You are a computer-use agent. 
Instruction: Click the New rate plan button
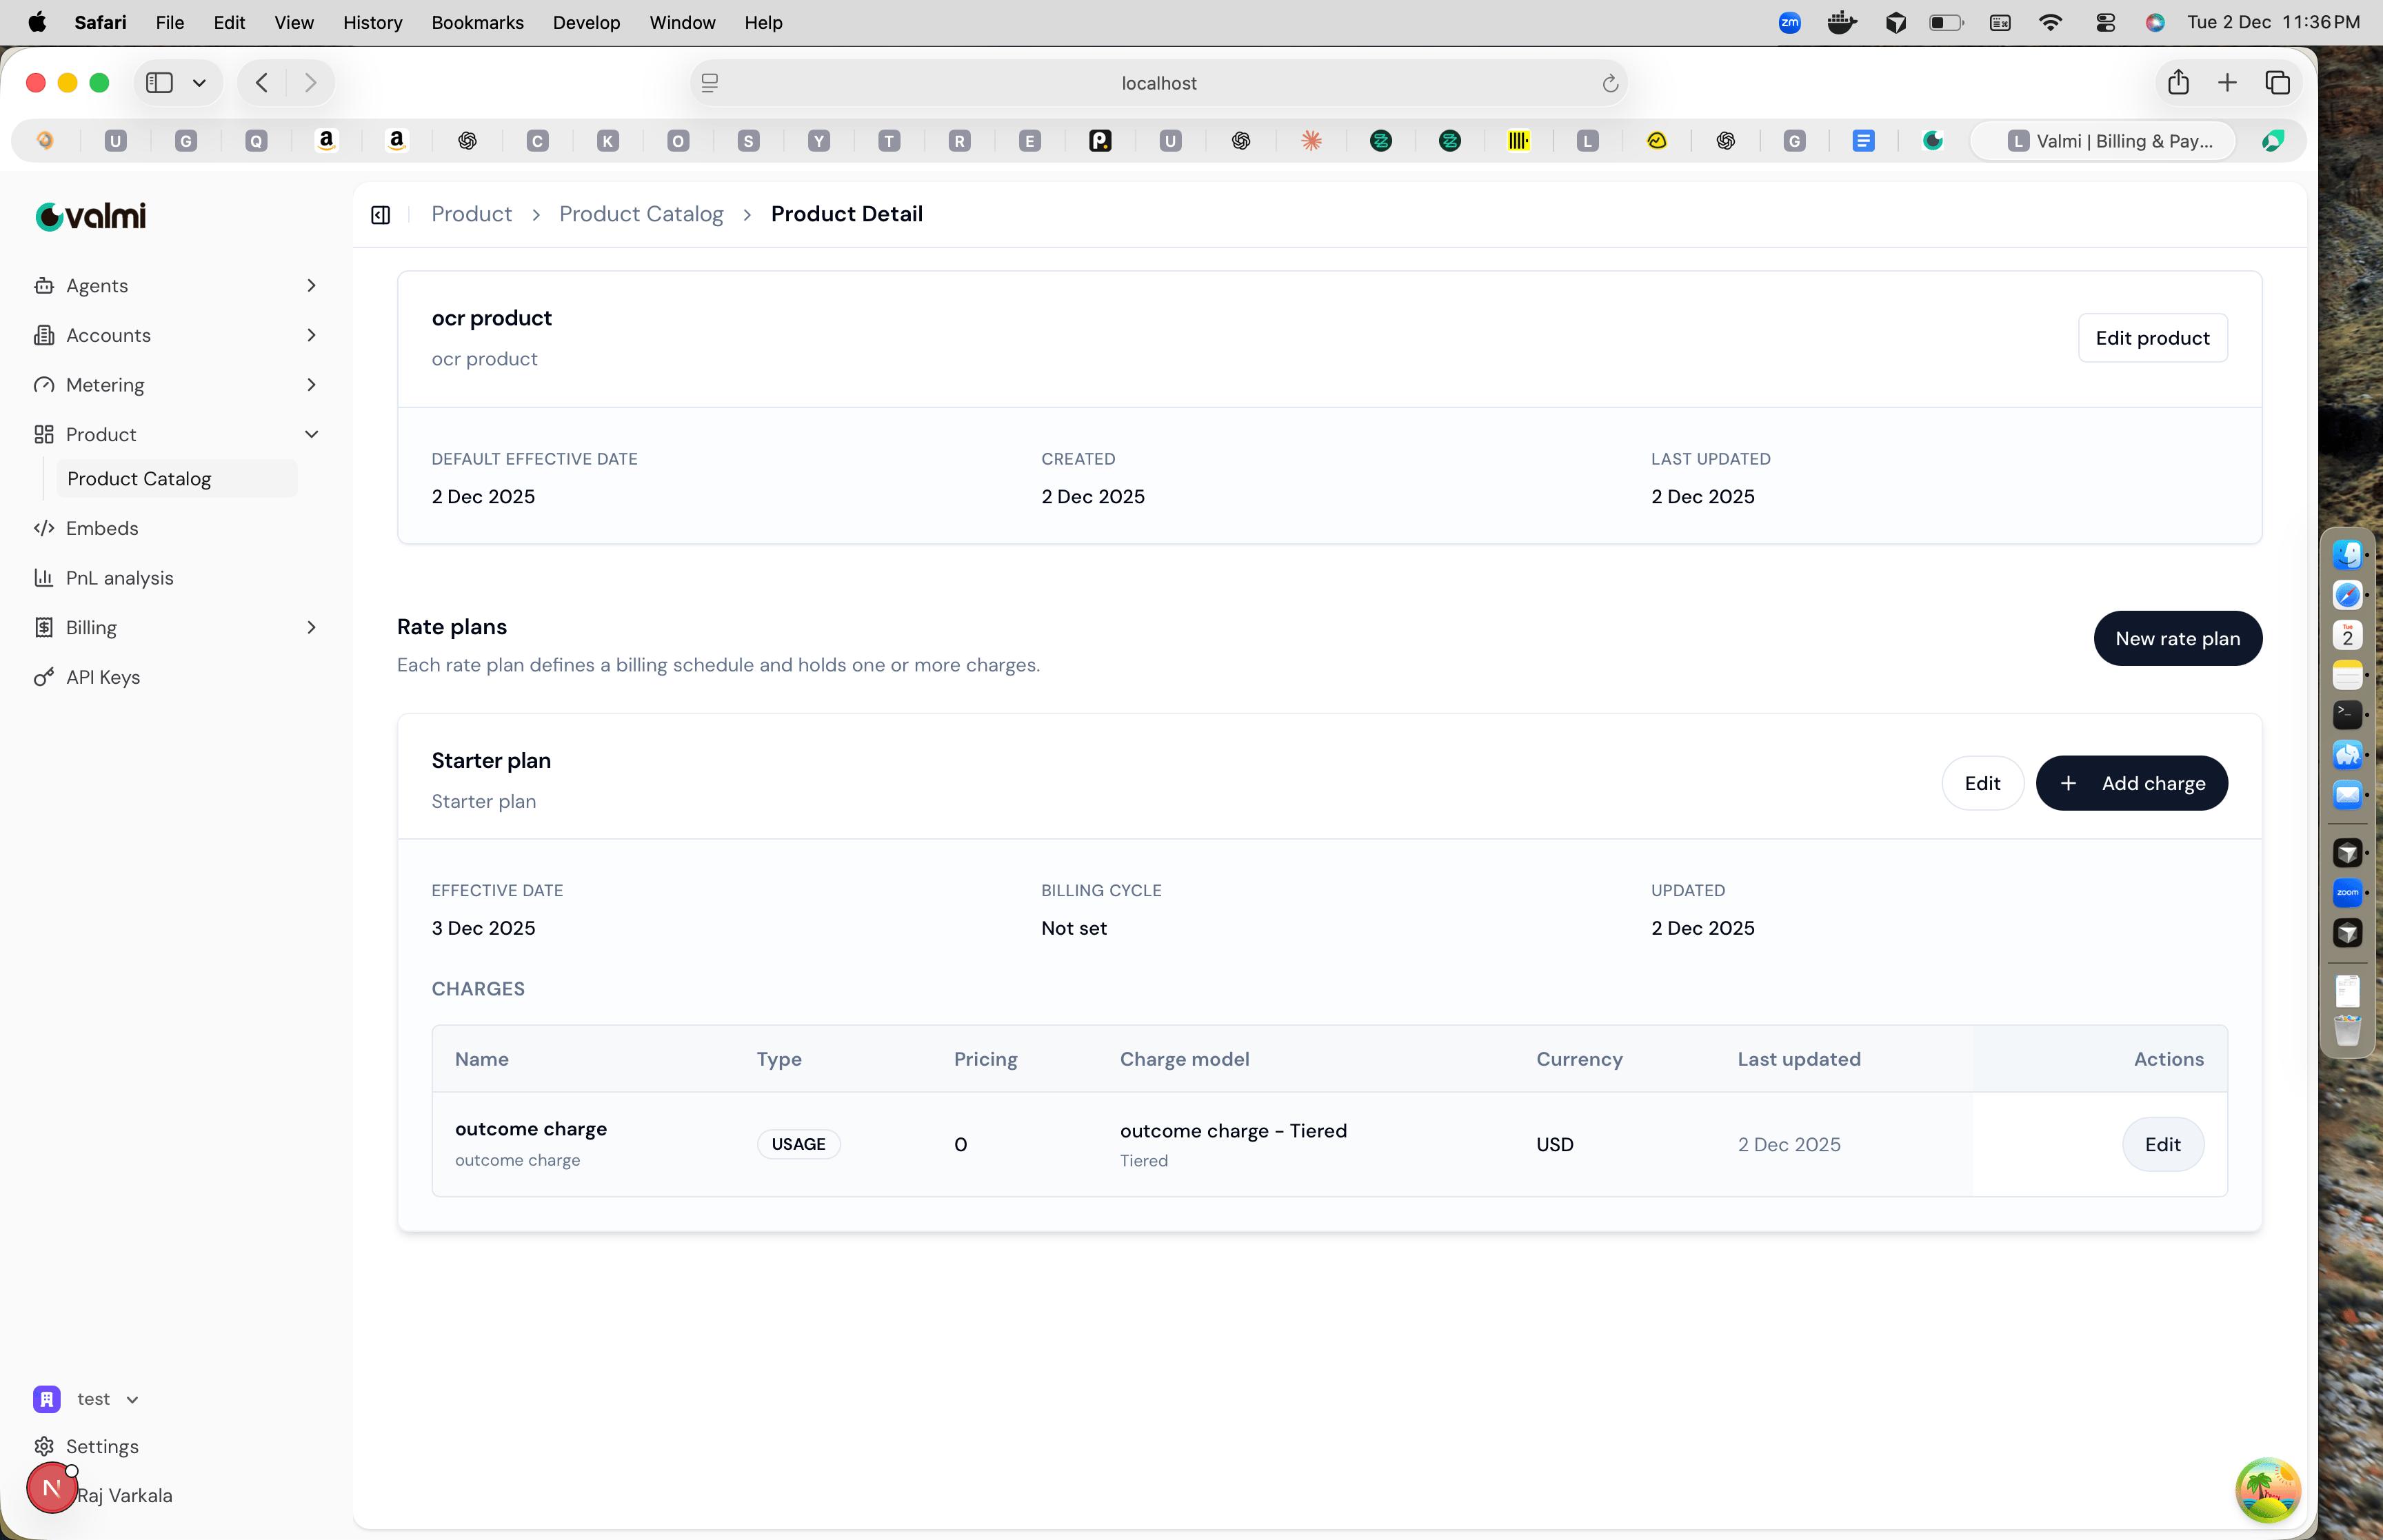[2177, 639]
